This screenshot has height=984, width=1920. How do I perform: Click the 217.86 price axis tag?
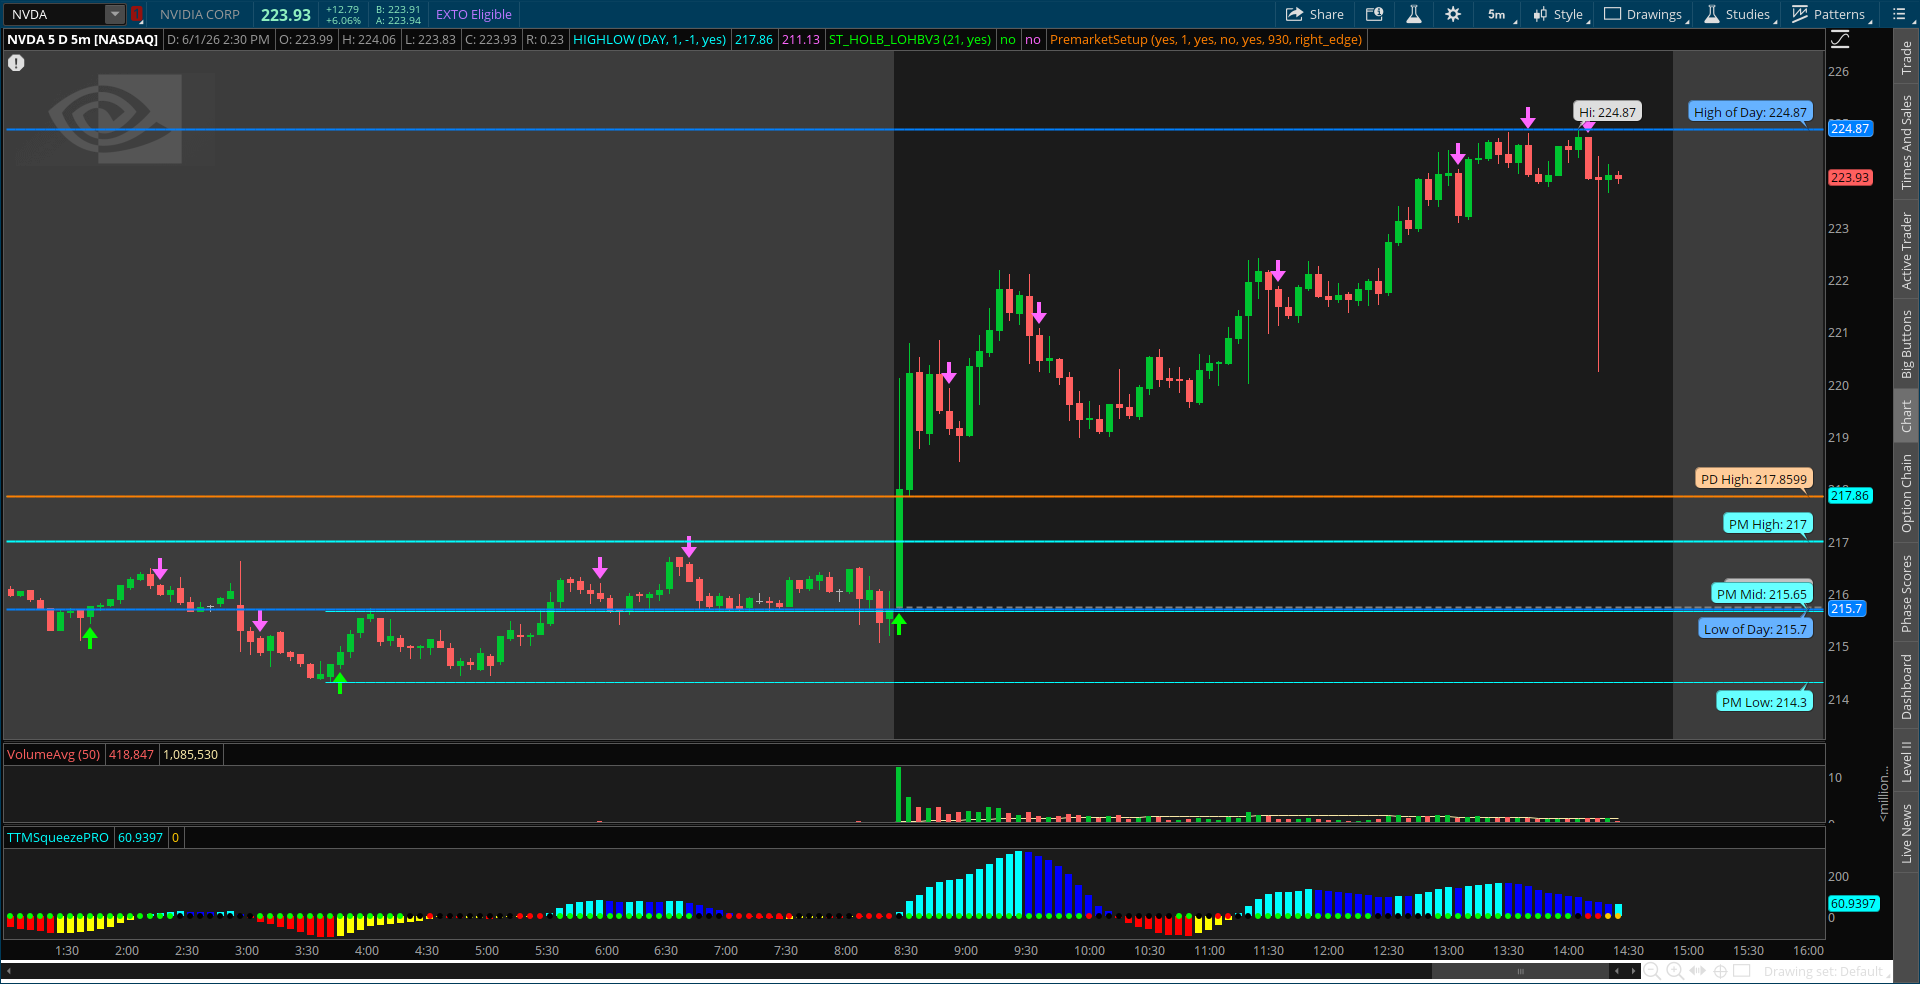(1850, 496)
